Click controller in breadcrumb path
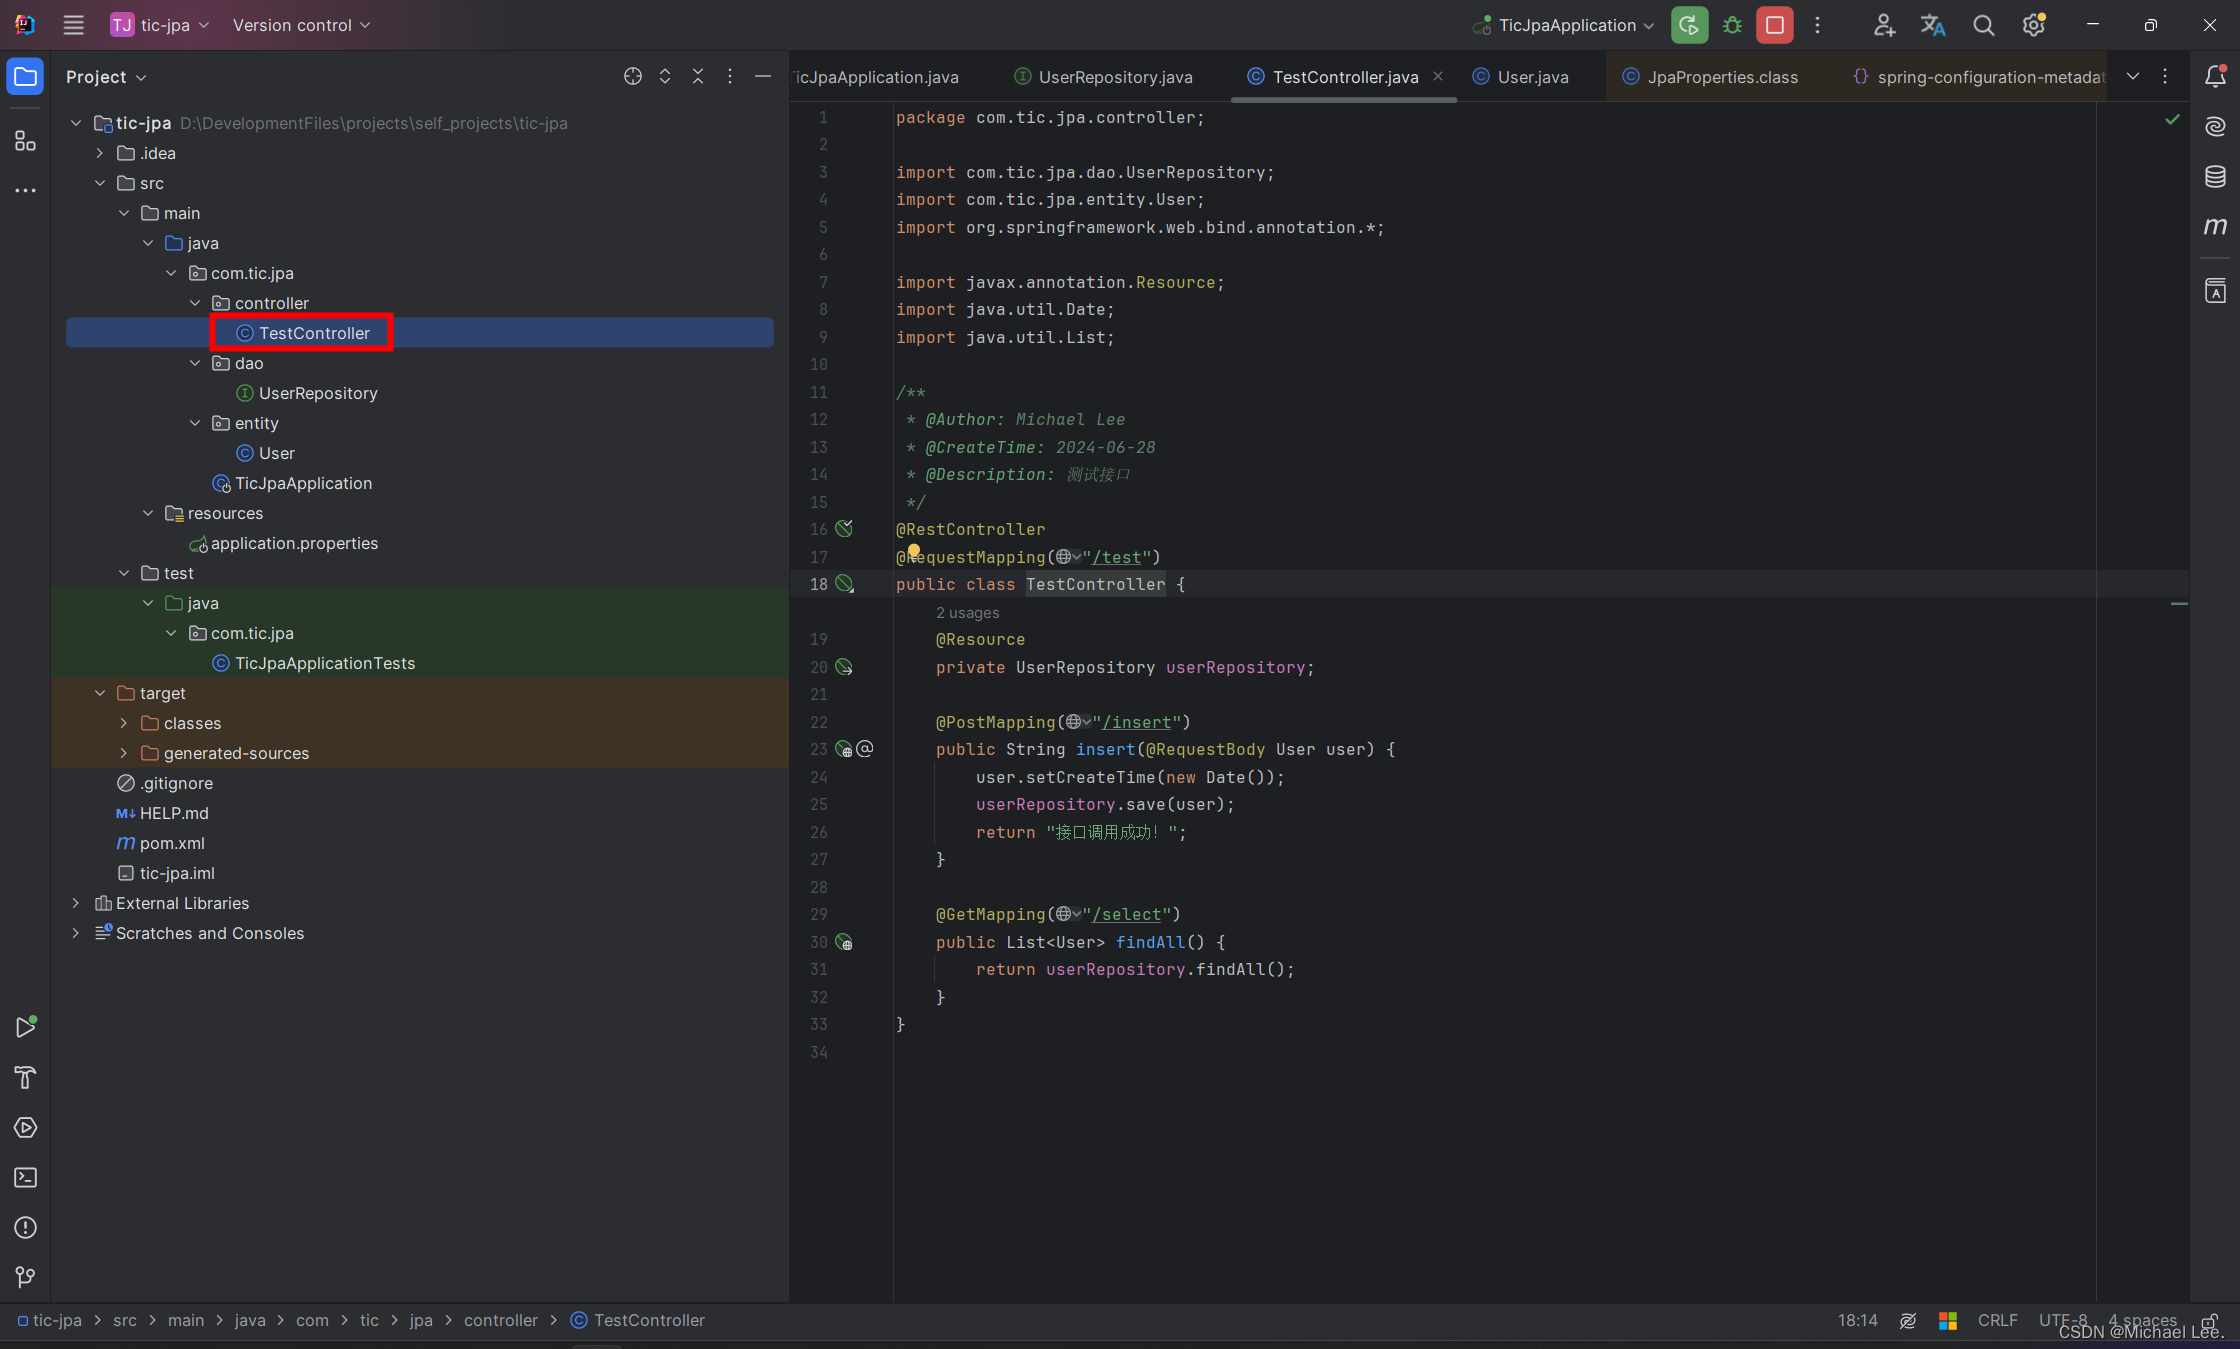Viewport: 2240px width, 1349px height. [500, 1320]
